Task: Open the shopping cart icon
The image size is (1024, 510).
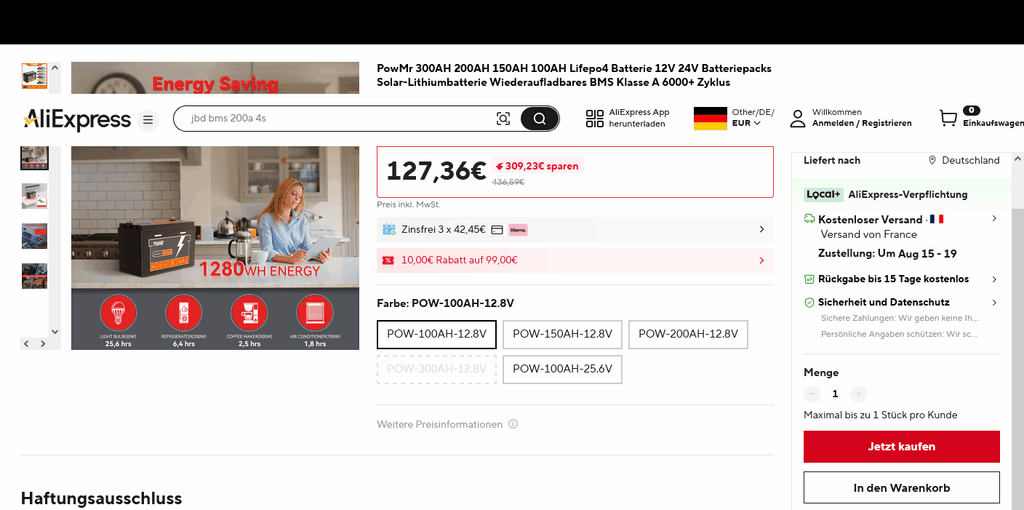Action: (948, 118)
